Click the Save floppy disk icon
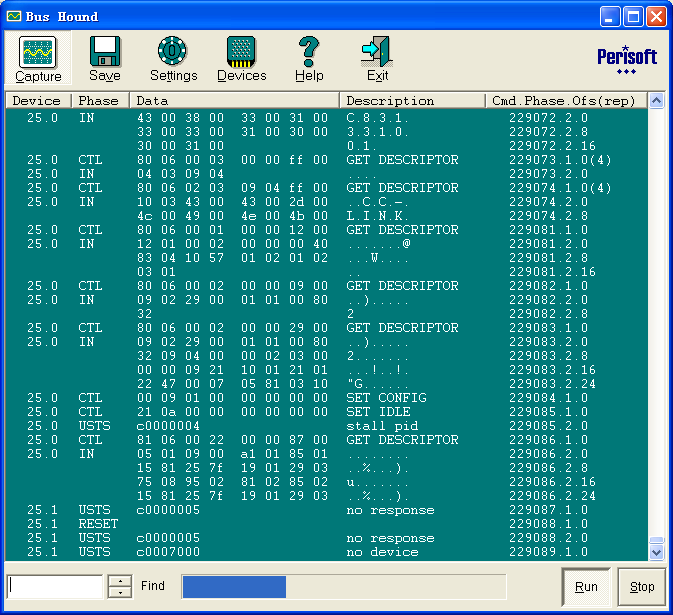 pos(105,52)
